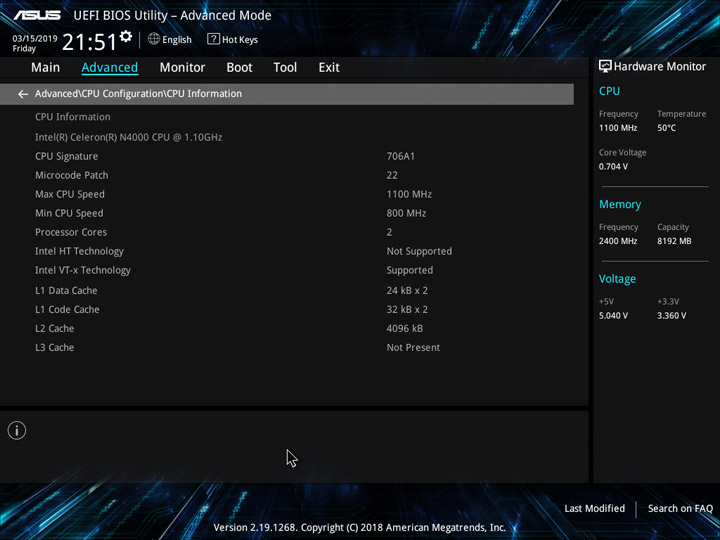Open the Main tab
The image size is (720, 540).
pyautogui.click(x=45, y=68)
